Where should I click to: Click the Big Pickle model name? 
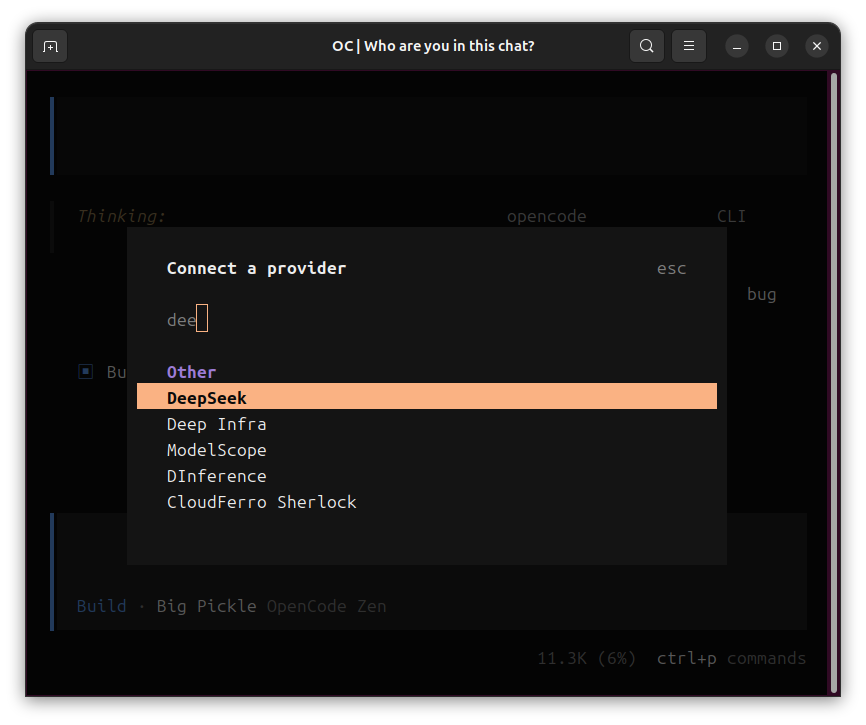tap(207, 606)
